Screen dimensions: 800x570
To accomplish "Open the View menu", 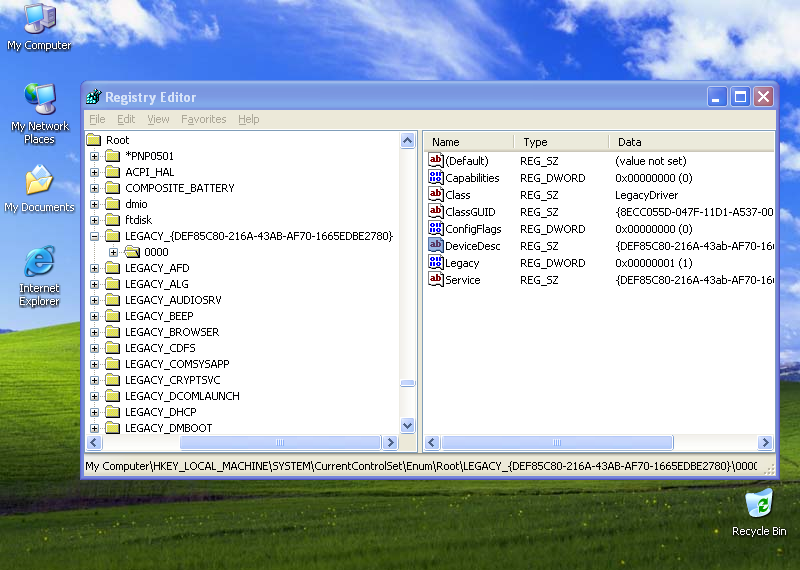I will pyautogui.click(x=158, y=119).
